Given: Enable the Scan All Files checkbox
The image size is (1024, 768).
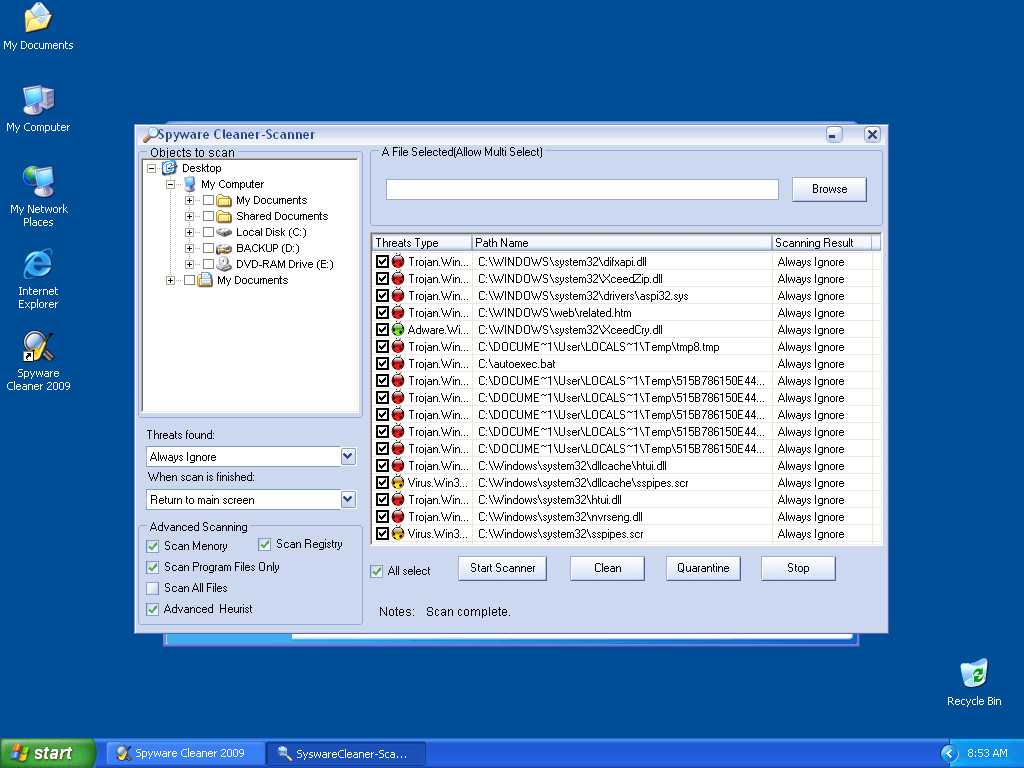Looking at the screenshot, I should 153,588.
